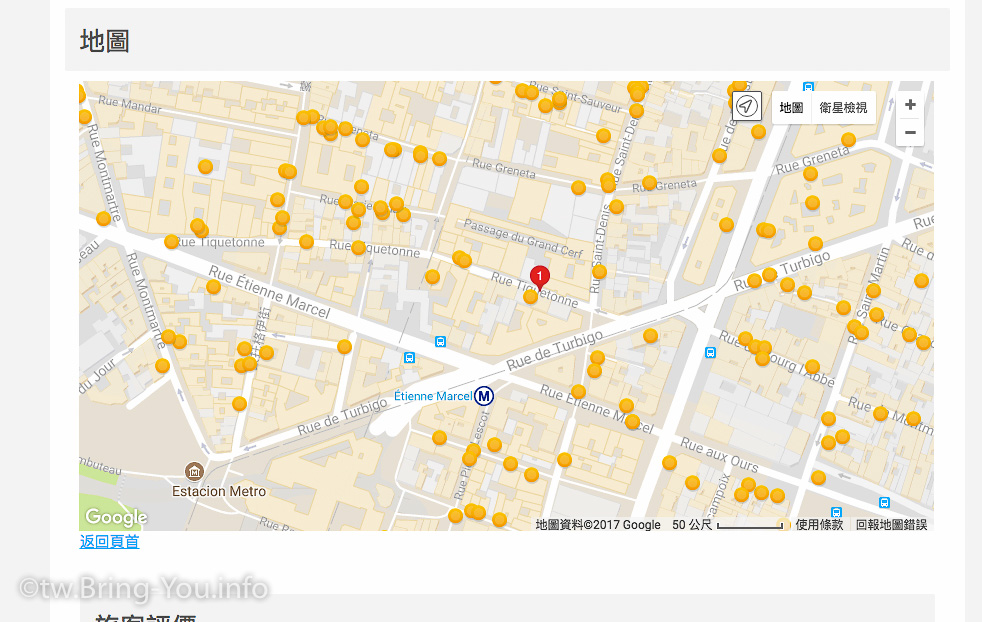Click 回報地圖錯誤 to report a map error

pyautogui.click(x=891, y=525)
